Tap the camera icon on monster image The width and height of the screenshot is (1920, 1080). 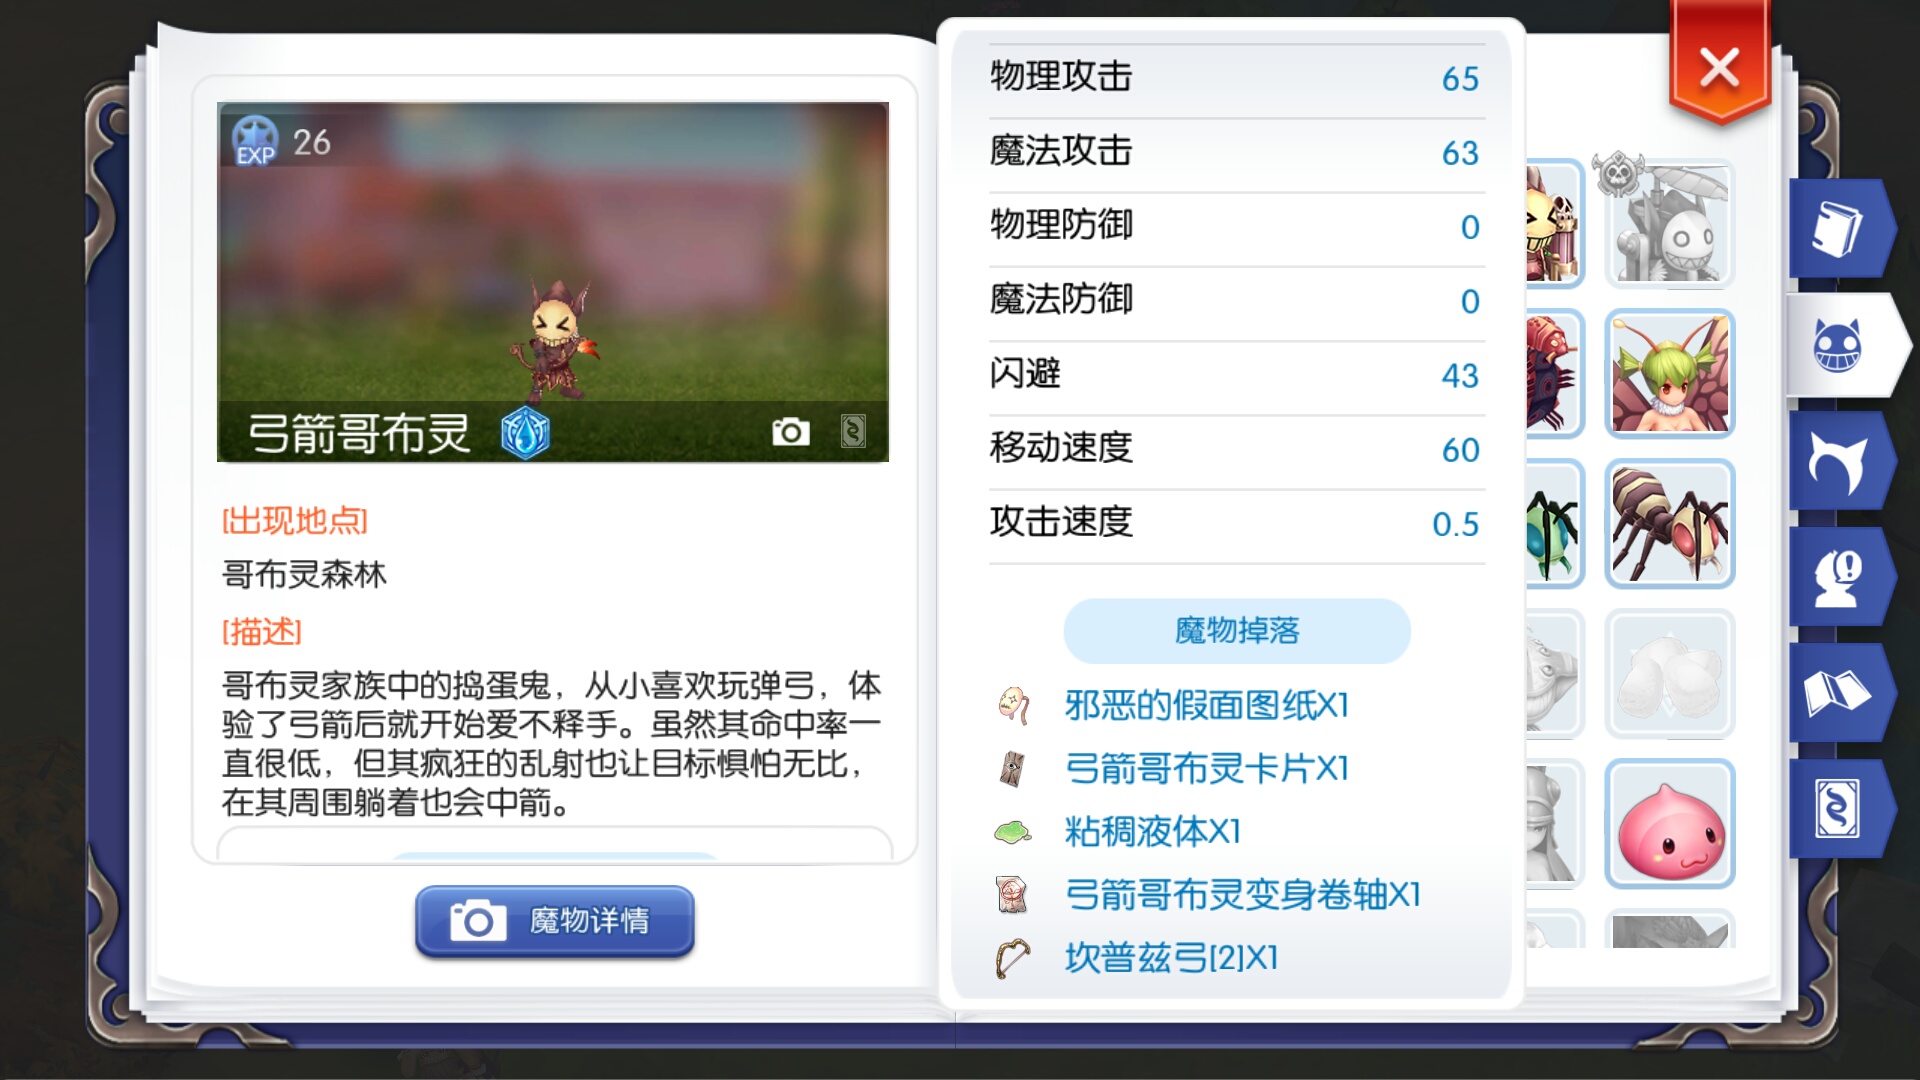(790, 432)
